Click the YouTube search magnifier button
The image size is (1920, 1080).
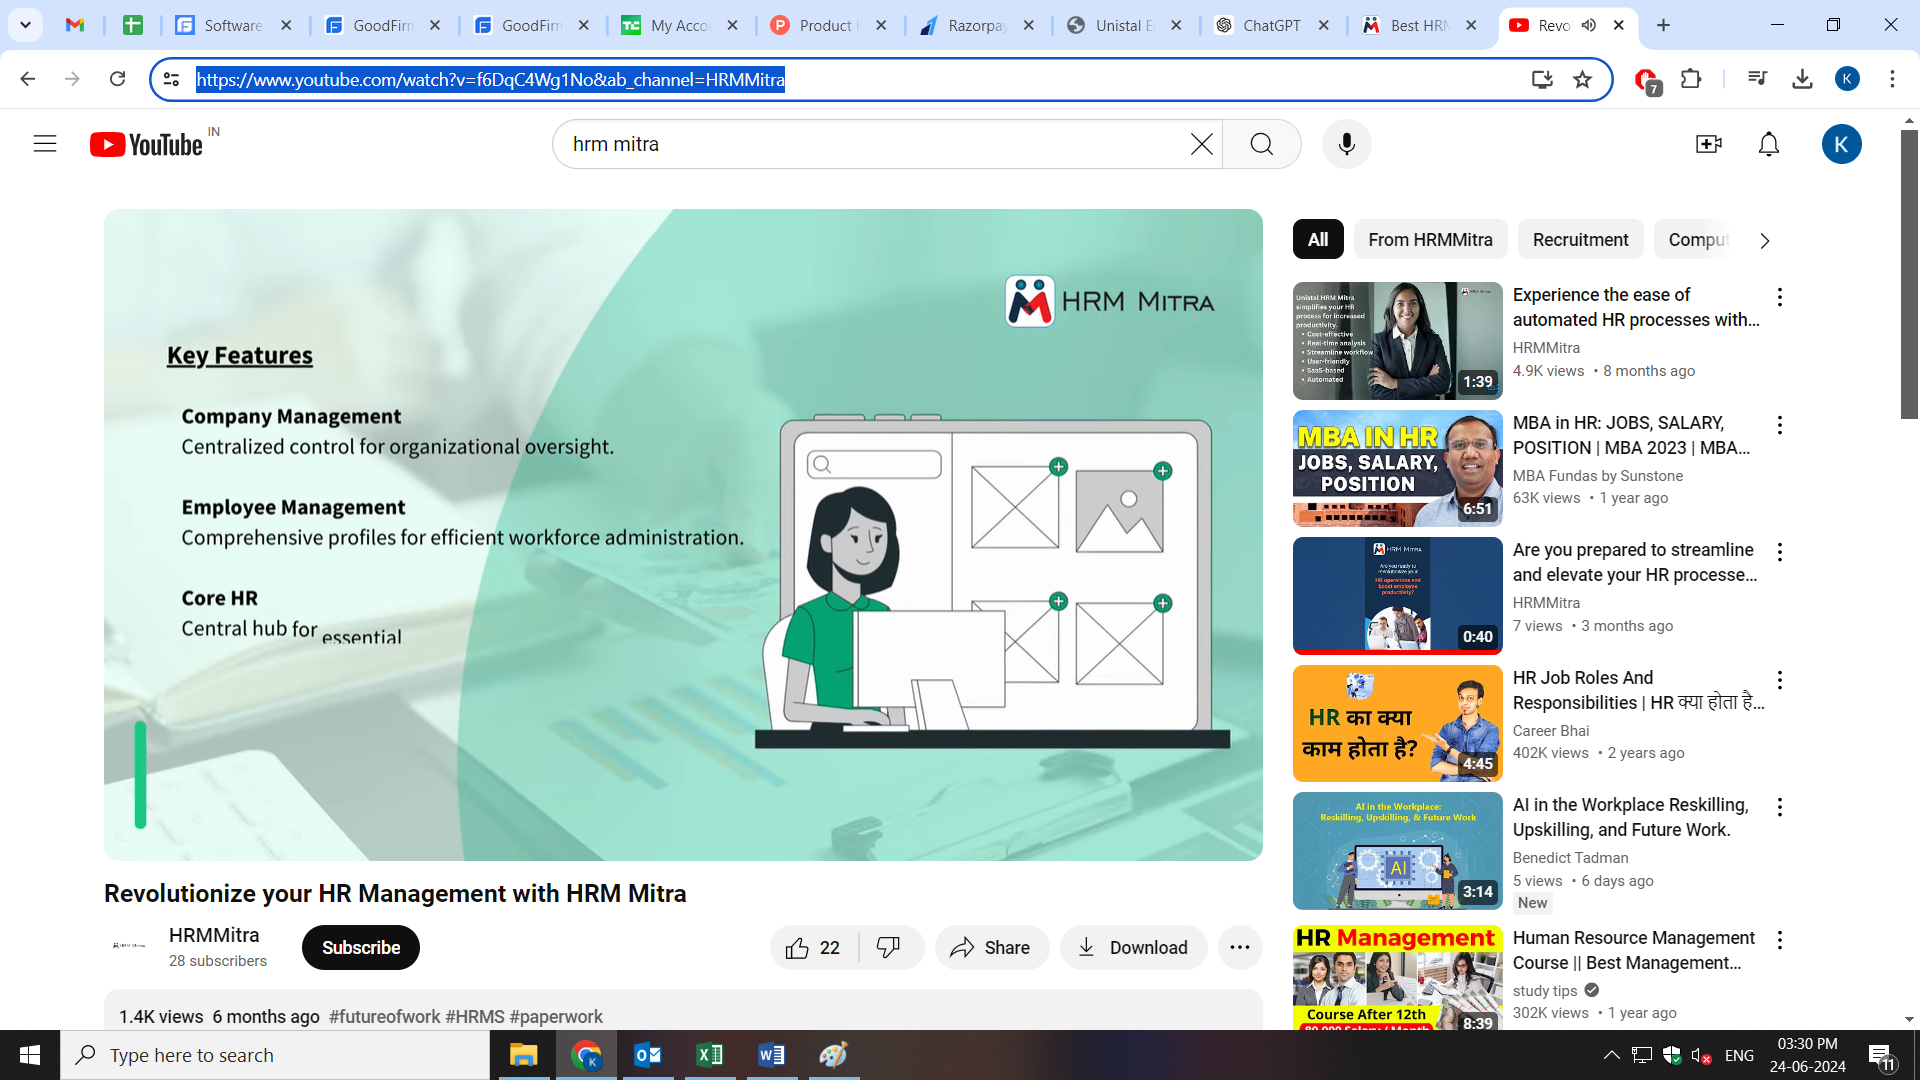click(1261, 144)
